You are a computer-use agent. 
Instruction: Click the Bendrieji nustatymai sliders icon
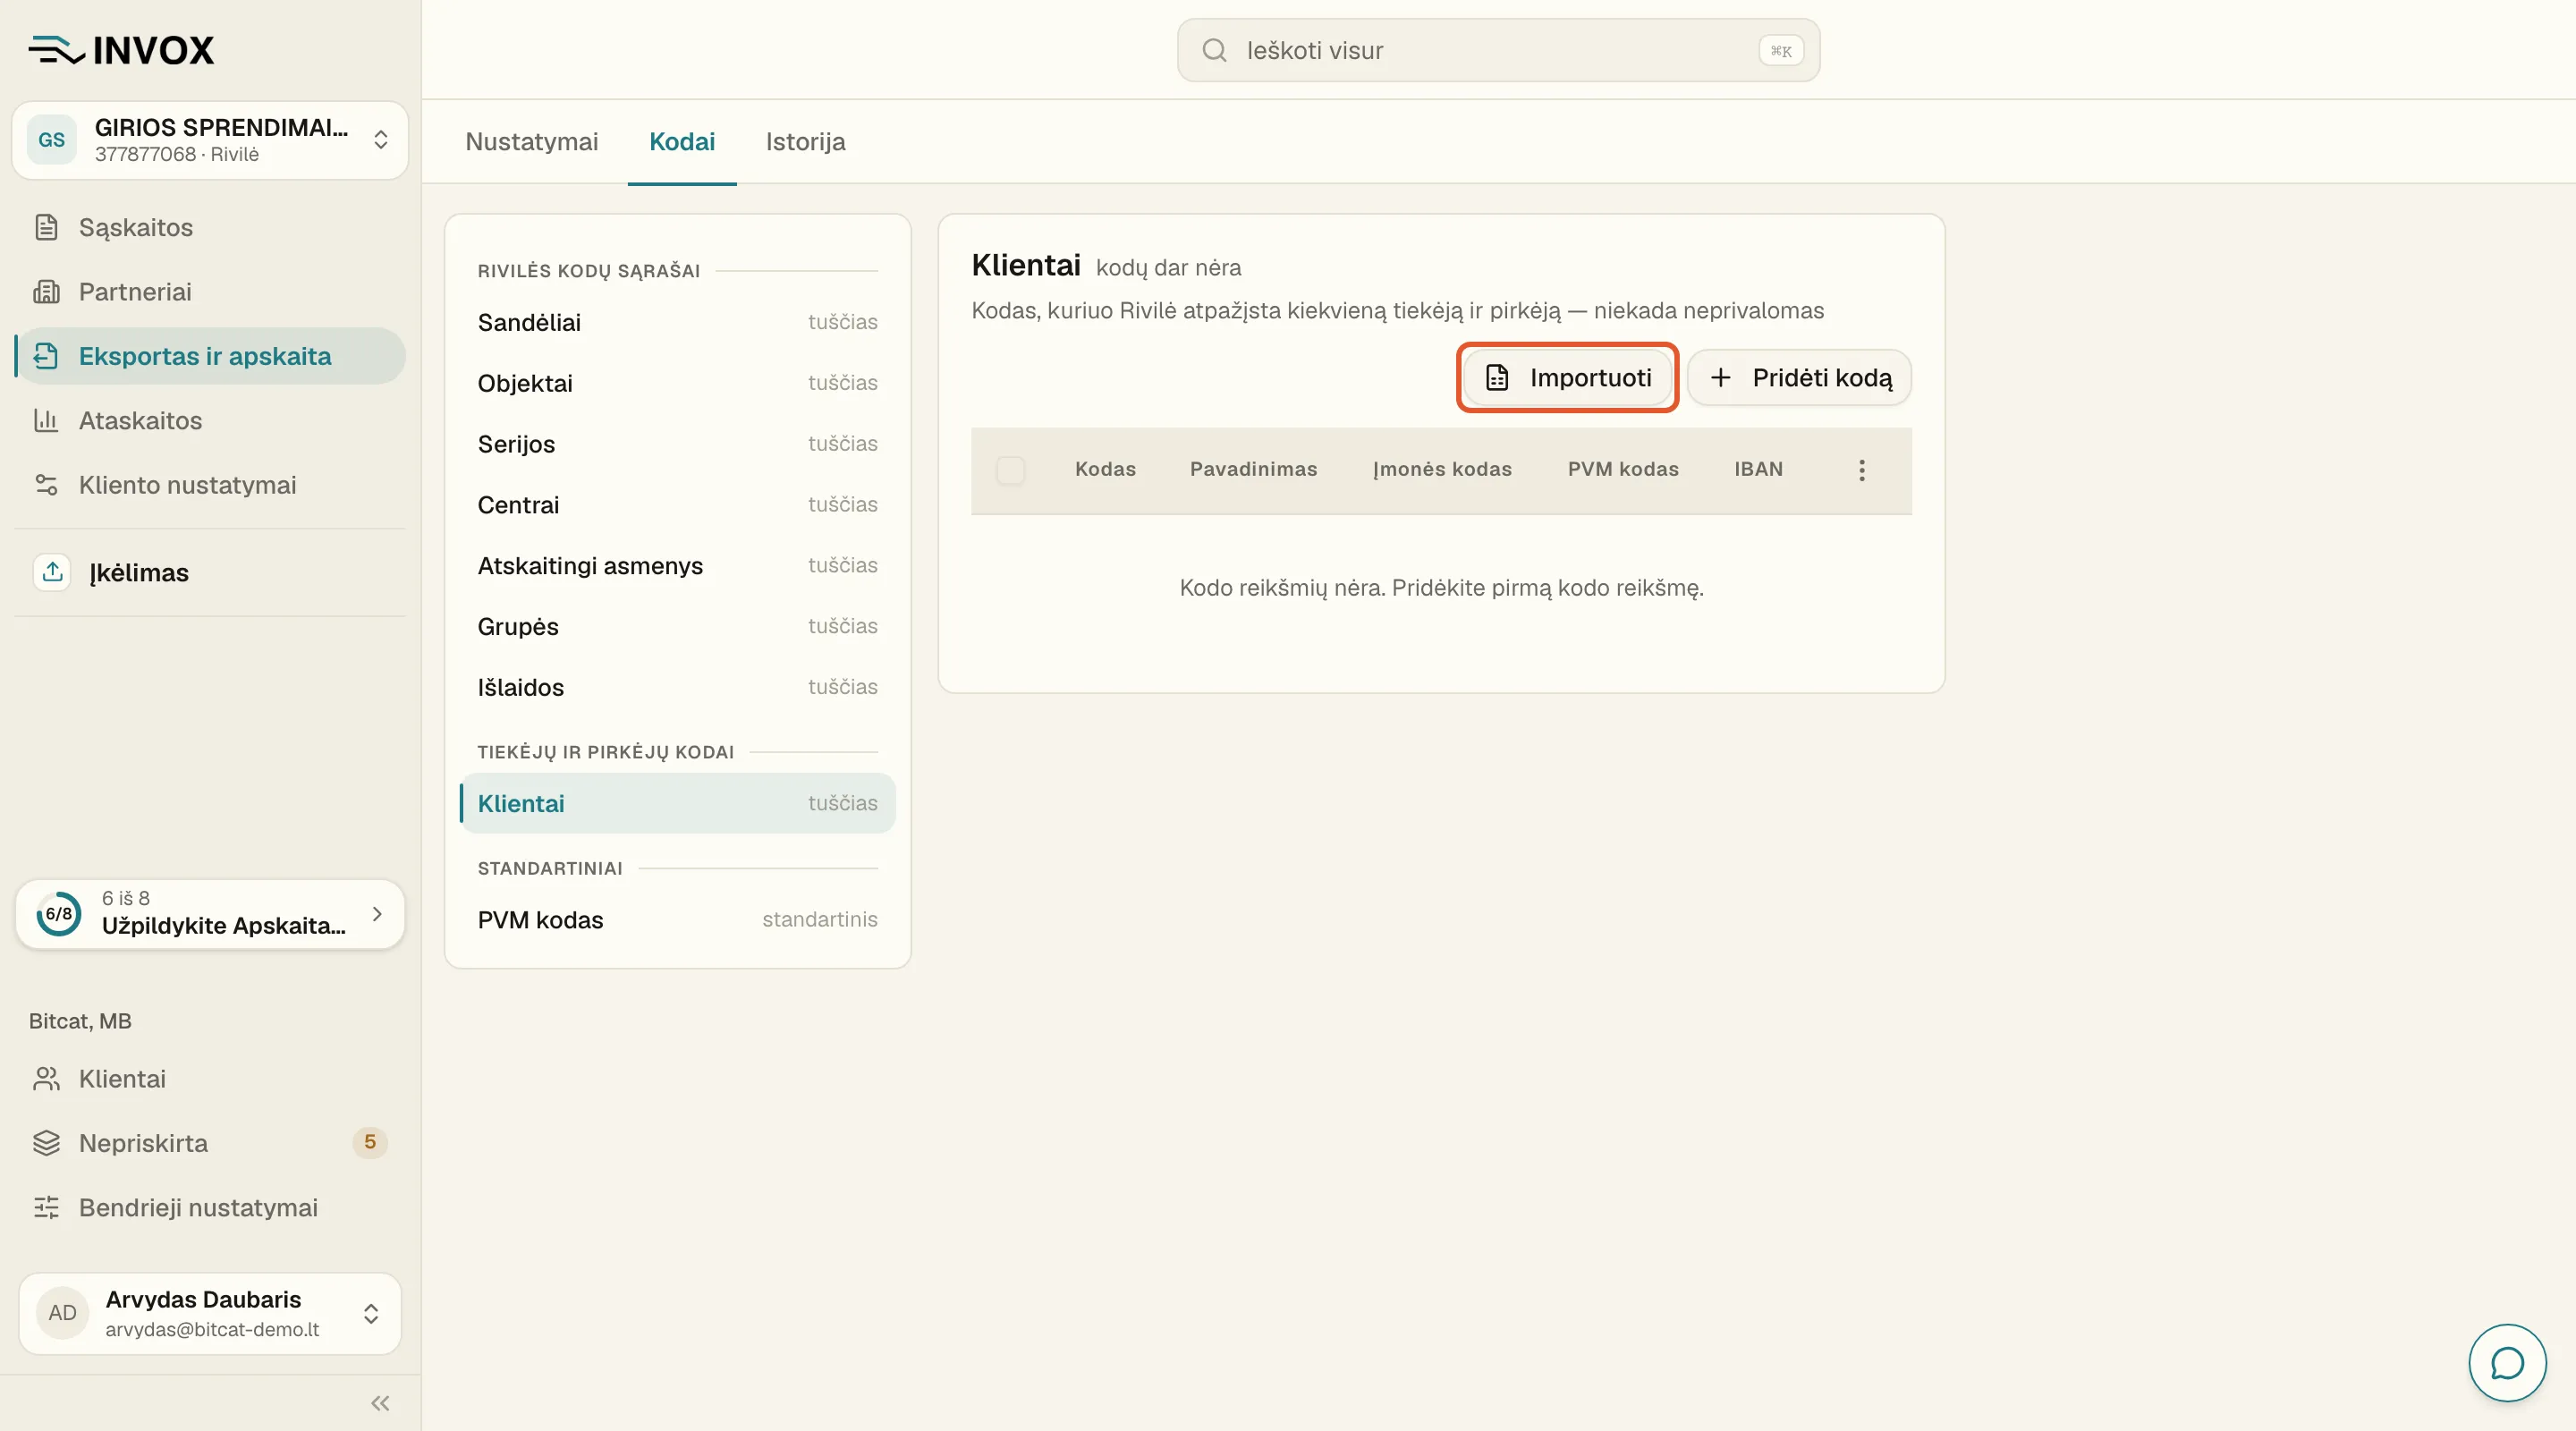click(46, 1207)
